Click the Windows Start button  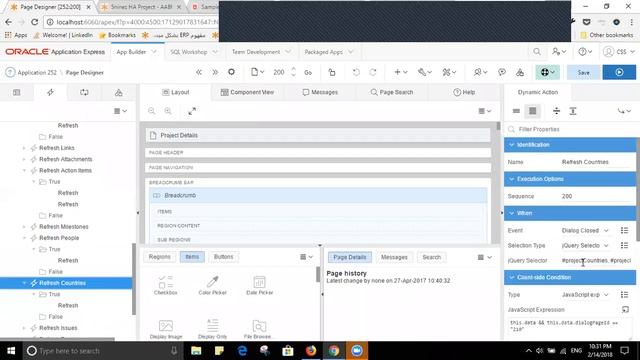point(11,351)
